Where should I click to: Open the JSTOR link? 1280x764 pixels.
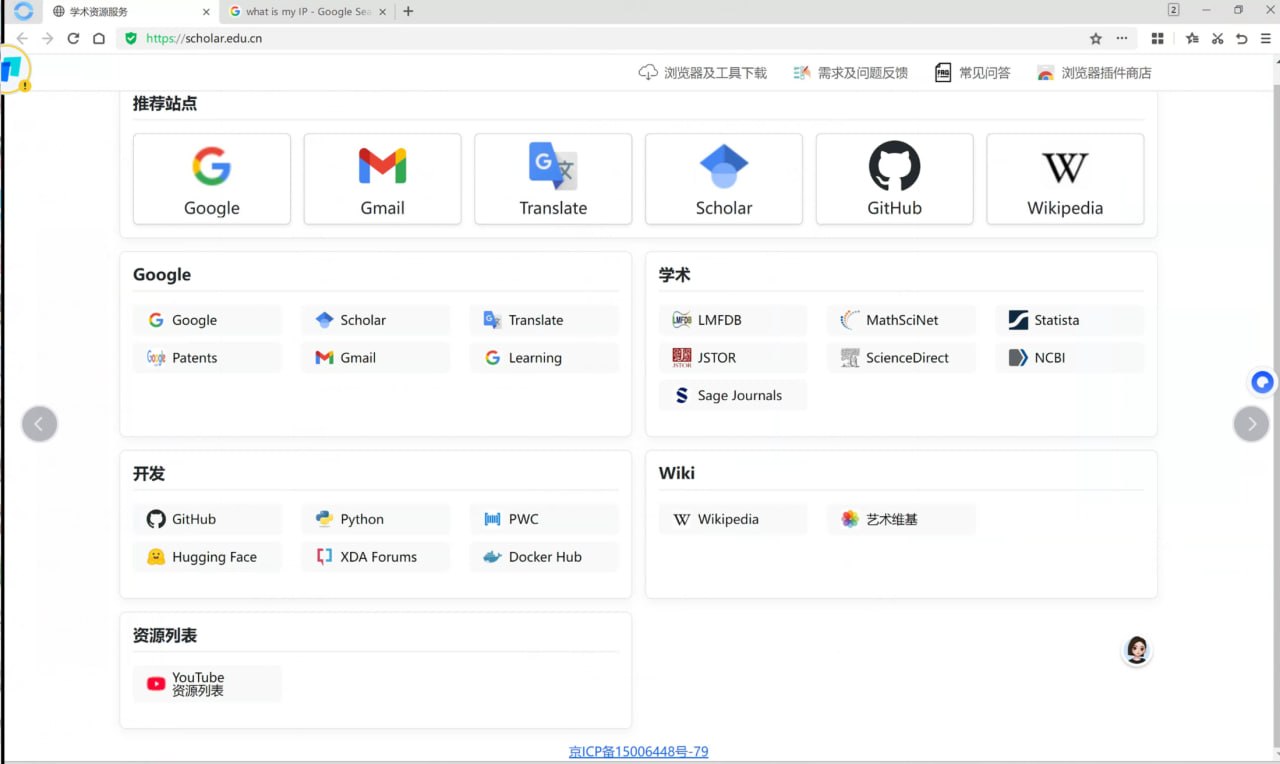tap(733, 358)
